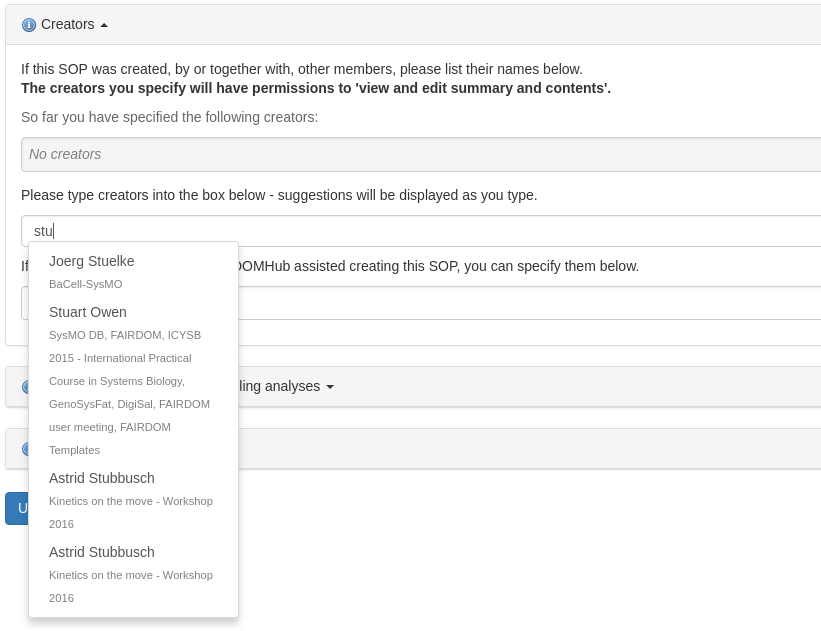Click 'Course in Systems Biology' suggestion text
821x631 pixels.
click(117, 381)
